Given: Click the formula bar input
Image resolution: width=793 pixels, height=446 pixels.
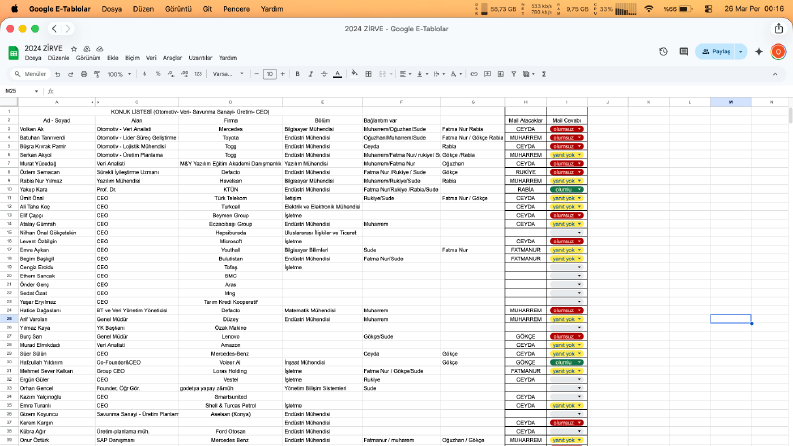Looking at the screenshot, I should 420,92.
